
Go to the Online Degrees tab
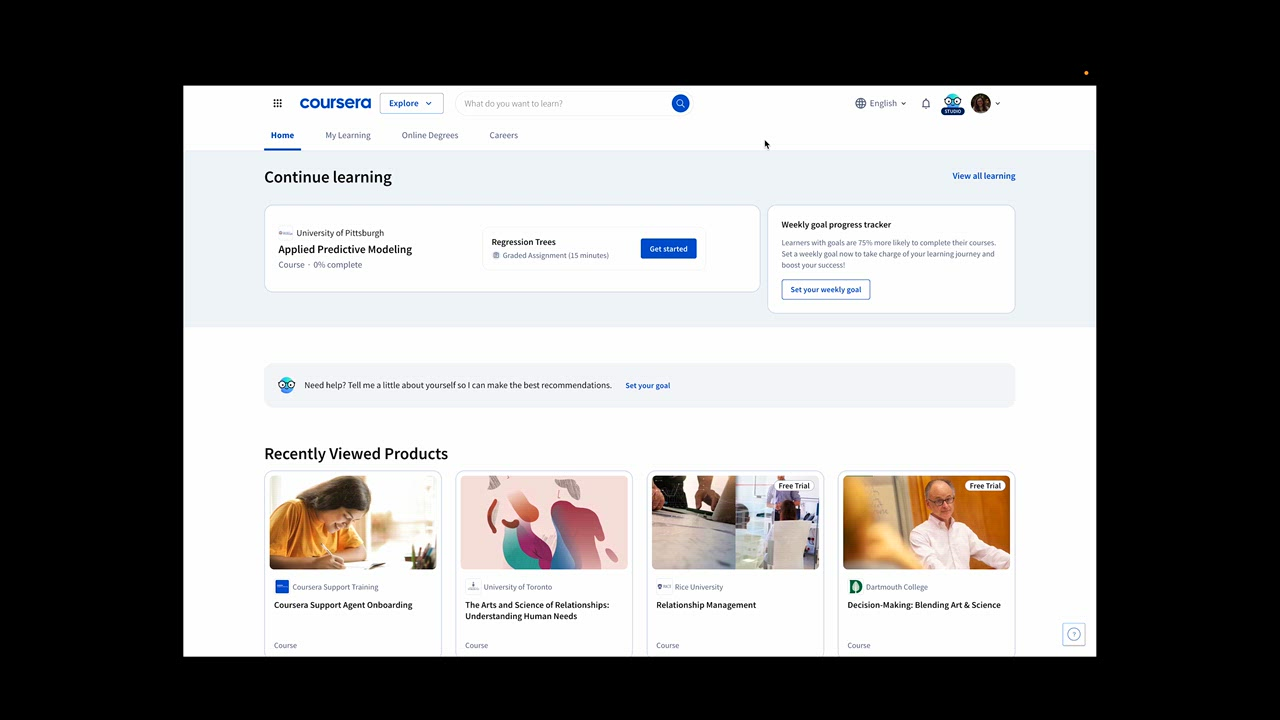pyautogui.click(x=430, y=135)
